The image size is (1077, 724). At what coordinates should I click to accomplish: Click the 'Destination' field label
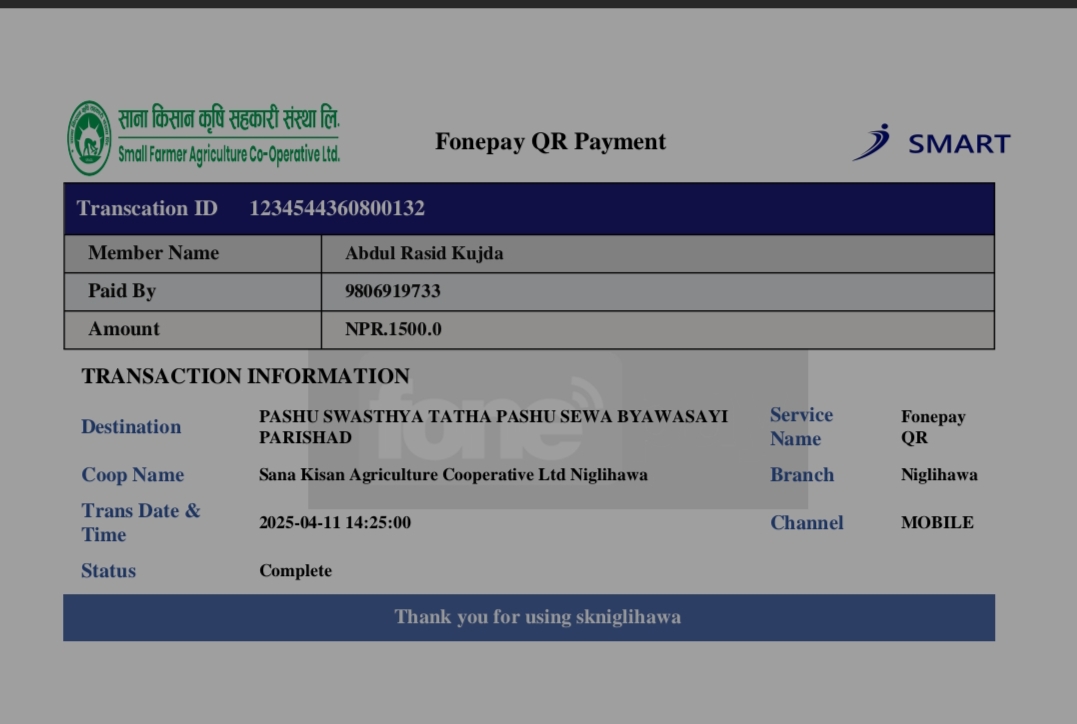(x=131, y=427)
